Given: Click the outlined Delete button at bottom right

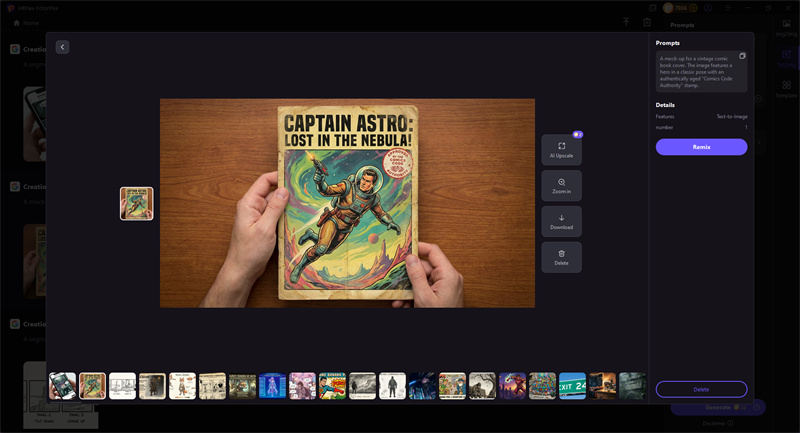Looking at the screenshot, I should pos(701,389).
